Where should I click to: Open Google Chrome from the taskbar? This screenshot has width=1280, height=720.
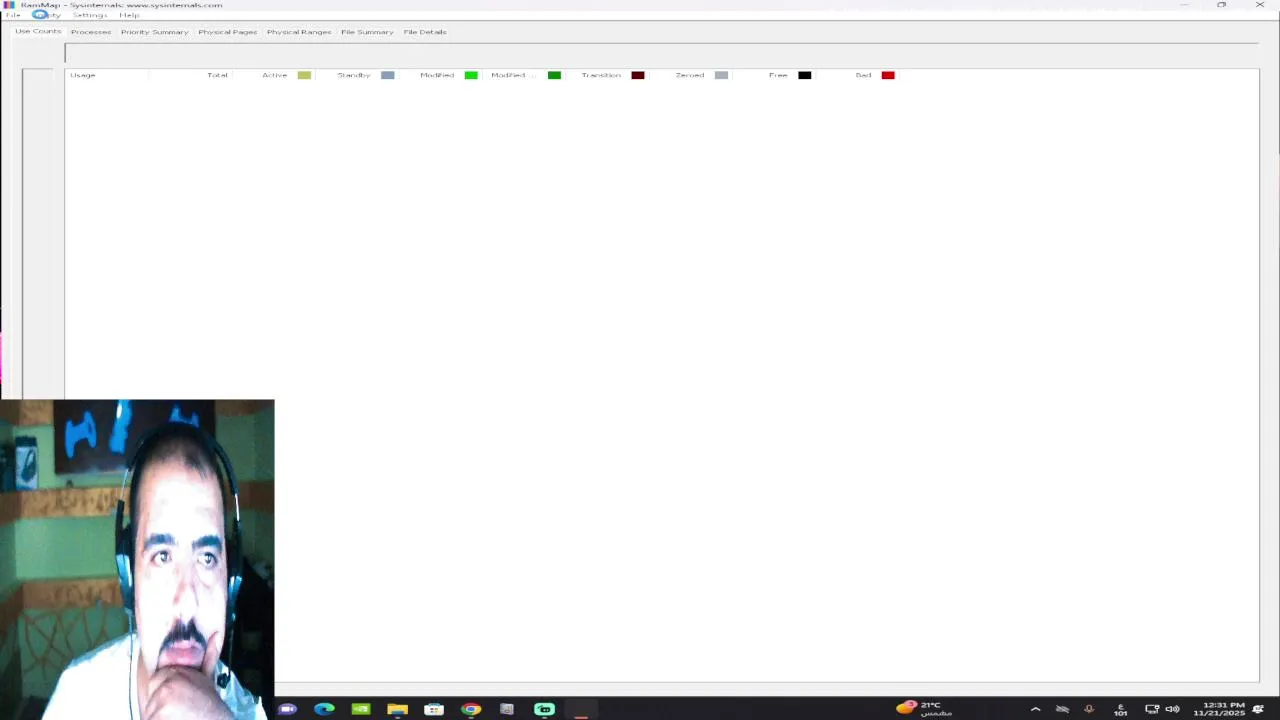(471, 709)
